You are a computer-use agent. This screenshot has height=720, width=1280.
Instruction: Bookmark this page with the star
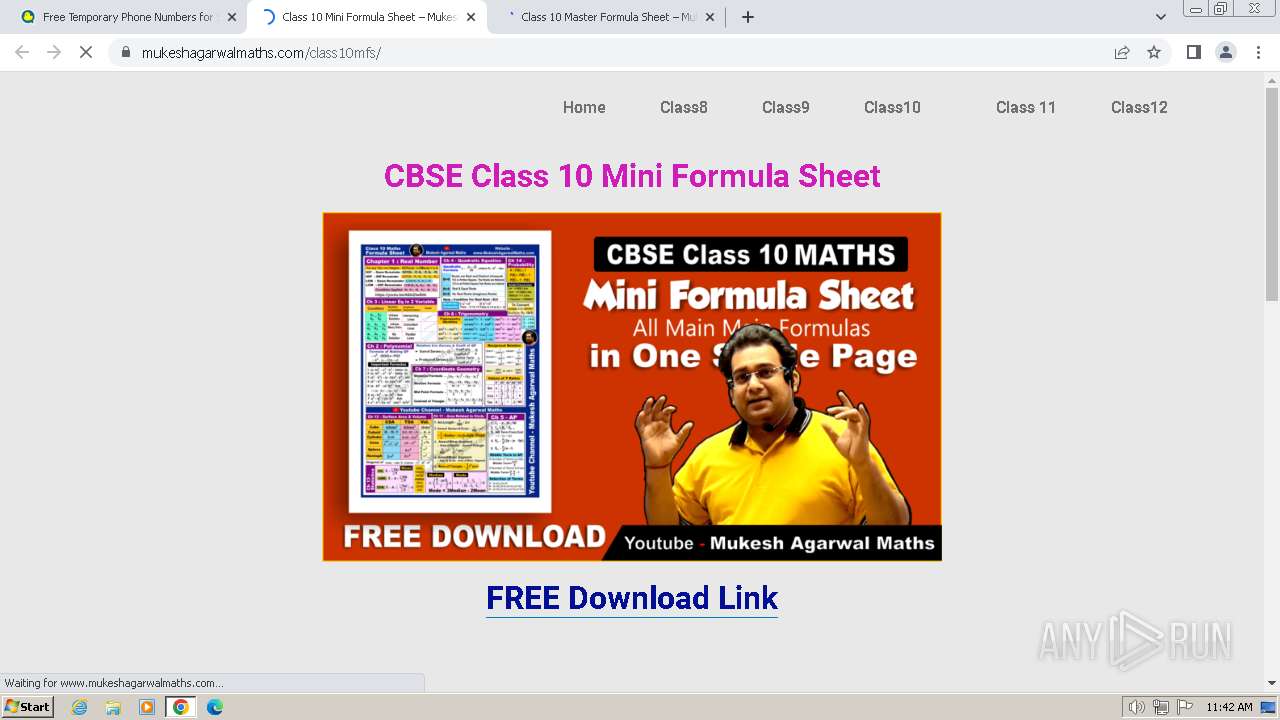pos(1154,52)
